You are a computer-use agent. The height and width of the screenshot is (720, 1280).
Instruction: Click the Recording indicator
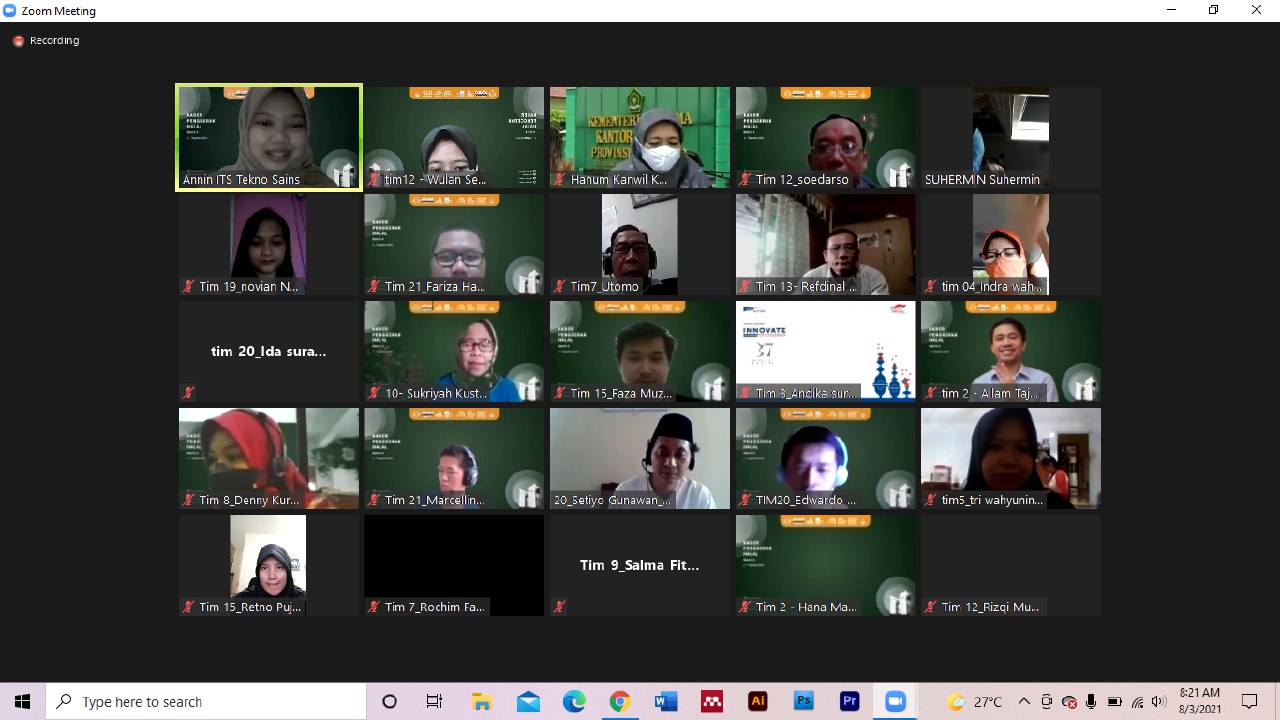tap(46, 41)
